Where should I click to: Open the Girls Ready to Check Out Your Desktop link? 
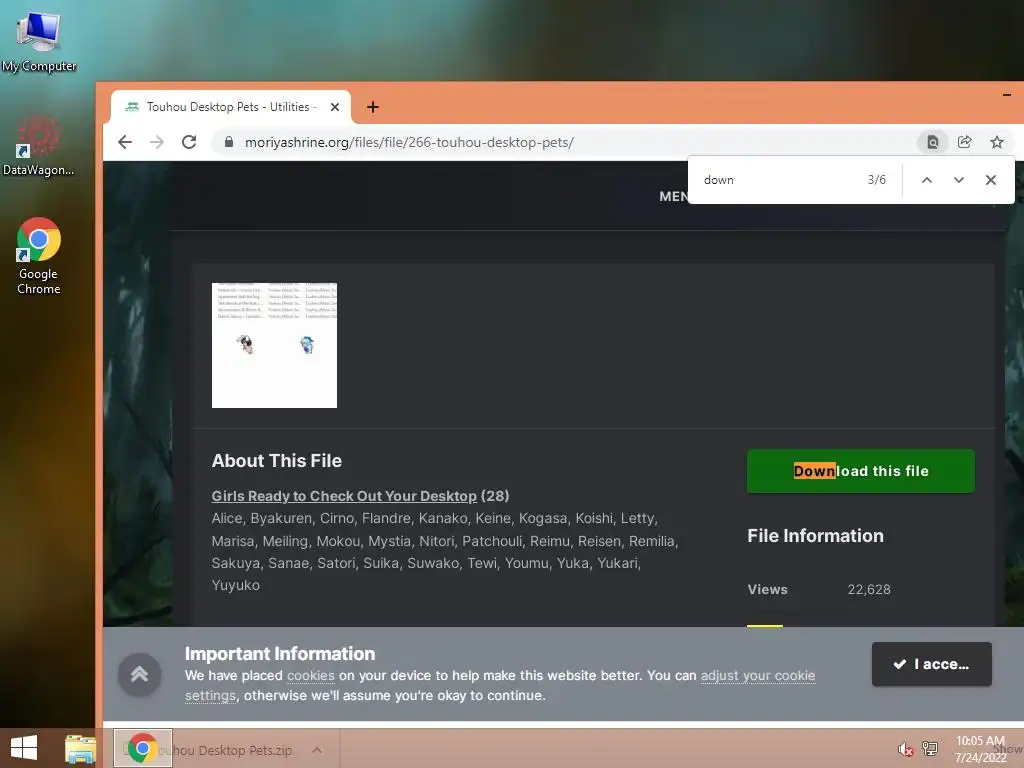click(x=344, y=496)
